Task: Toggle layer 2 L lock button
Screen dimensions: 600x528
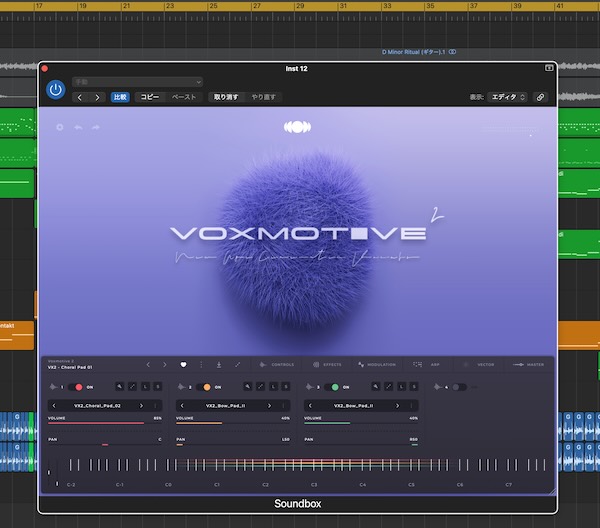Action: (x=273, y=387)
